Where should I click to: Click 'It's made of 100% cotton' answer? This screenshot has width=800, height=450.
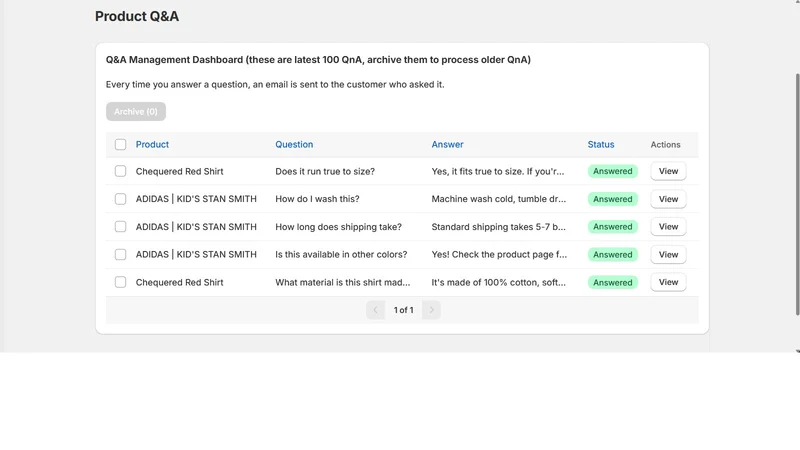tap(498, 283)
